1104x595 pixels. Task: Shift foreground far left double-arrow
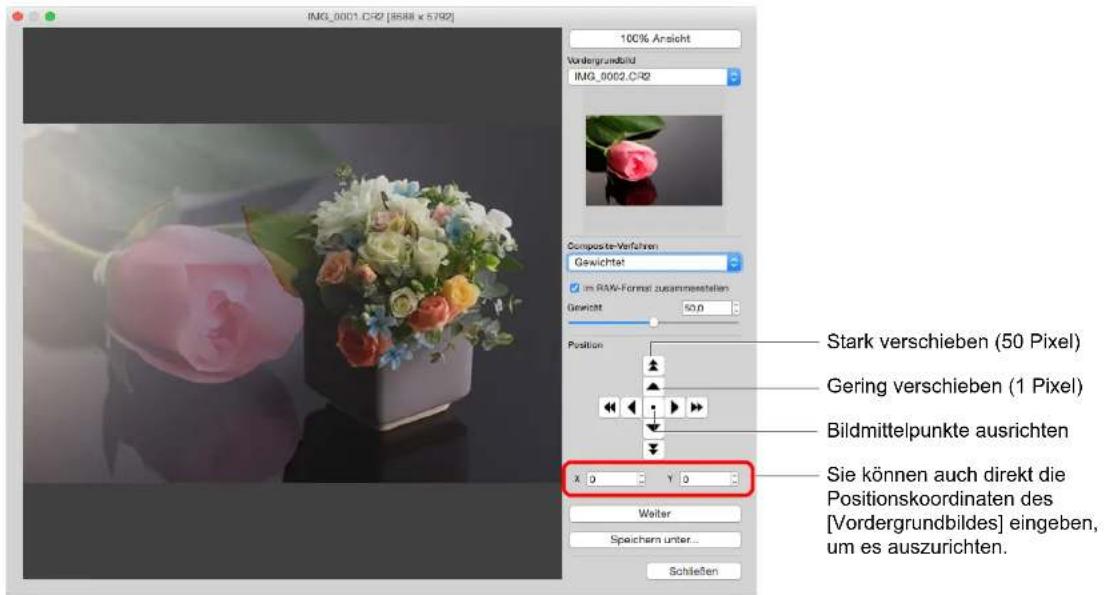point(610,407)
